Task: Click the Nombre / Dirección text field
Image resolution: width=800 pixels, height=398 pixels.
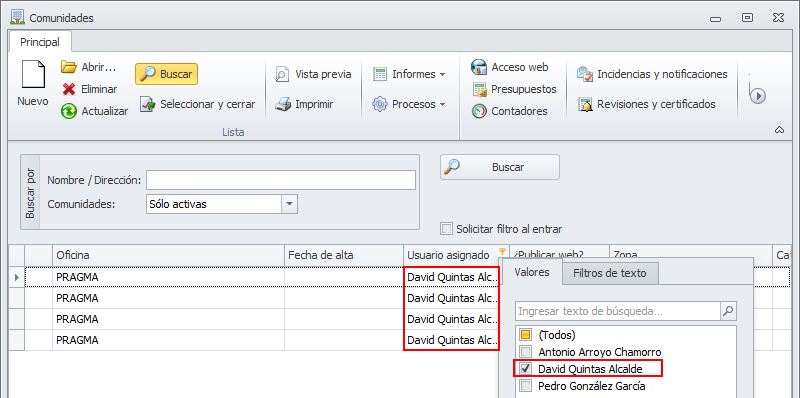Action: coord(281,180)
